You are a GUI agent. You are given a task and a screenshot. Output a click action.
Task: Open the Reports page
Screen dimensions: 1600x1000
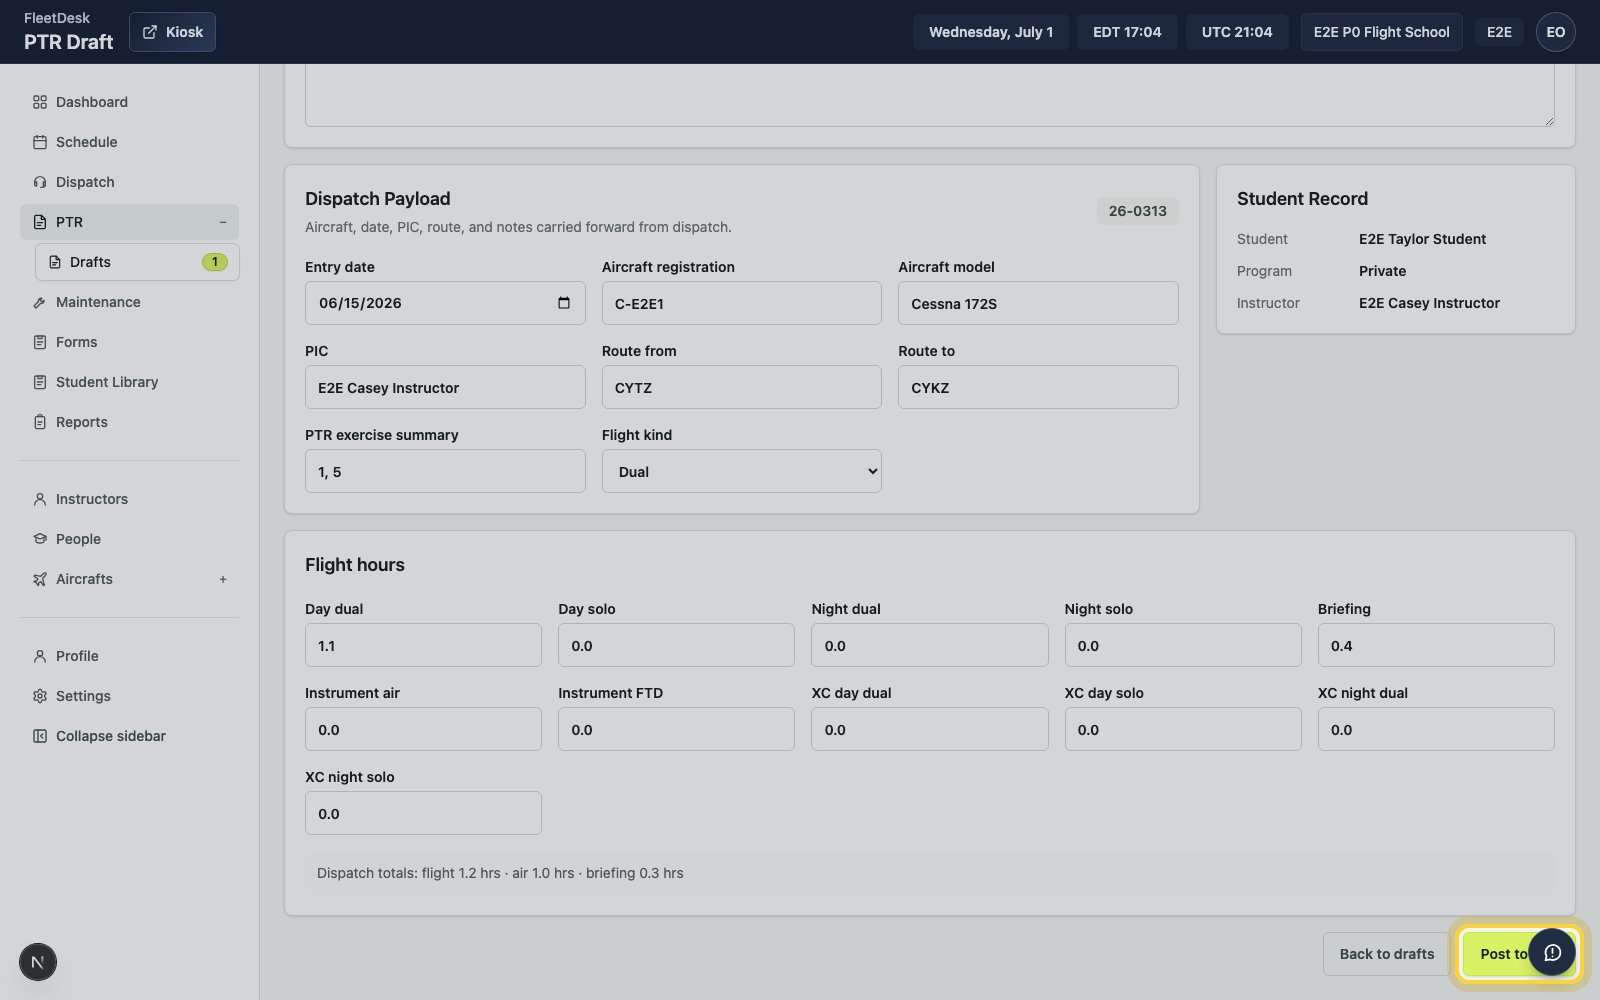click(x=130, y=422)
